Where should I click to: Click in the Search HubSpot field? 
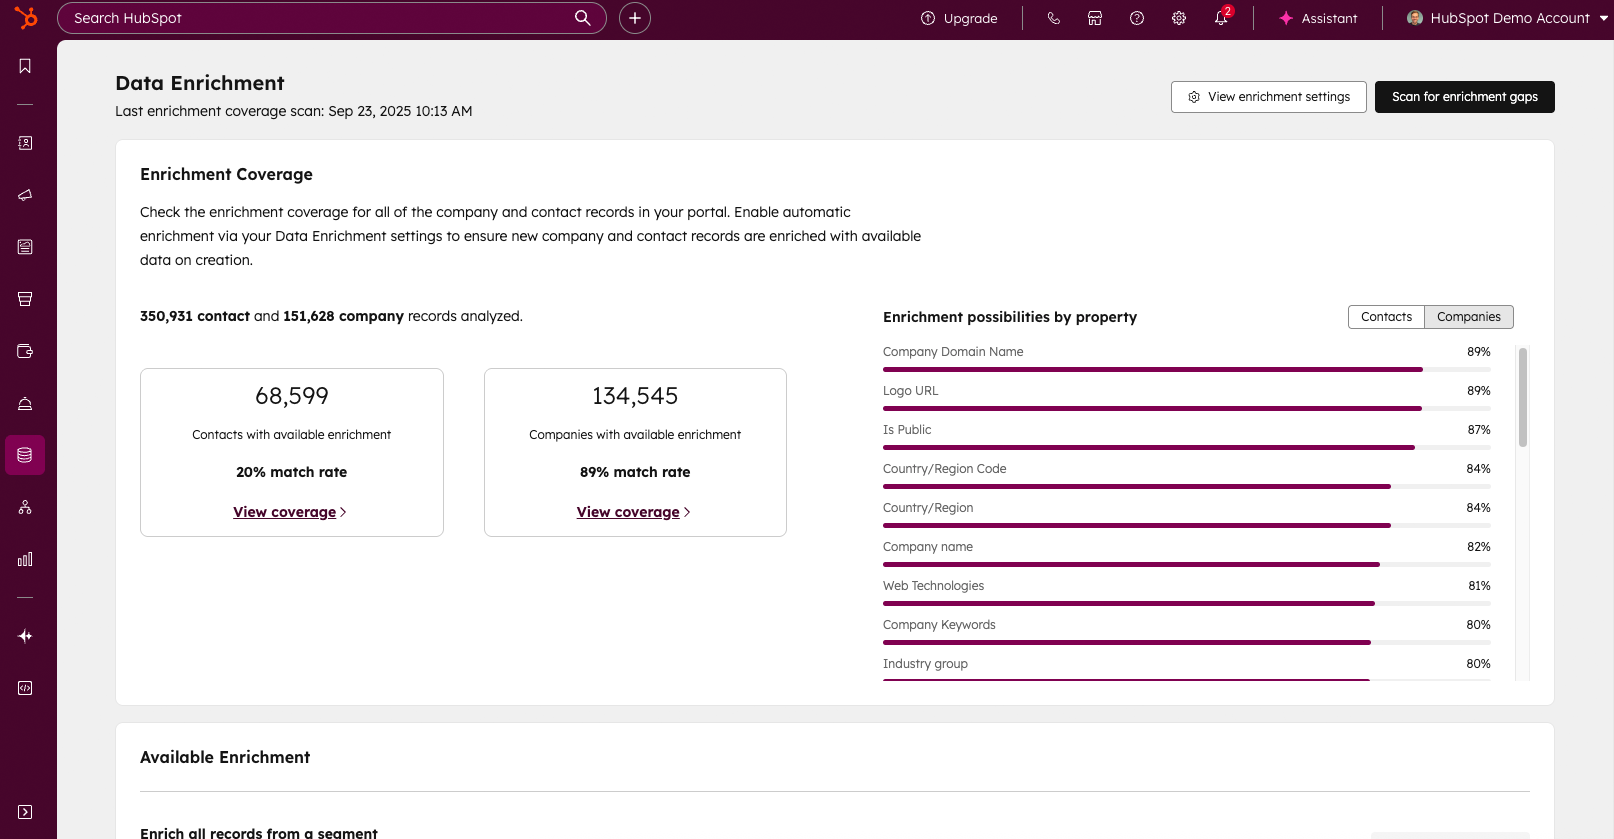coord(320,18)
